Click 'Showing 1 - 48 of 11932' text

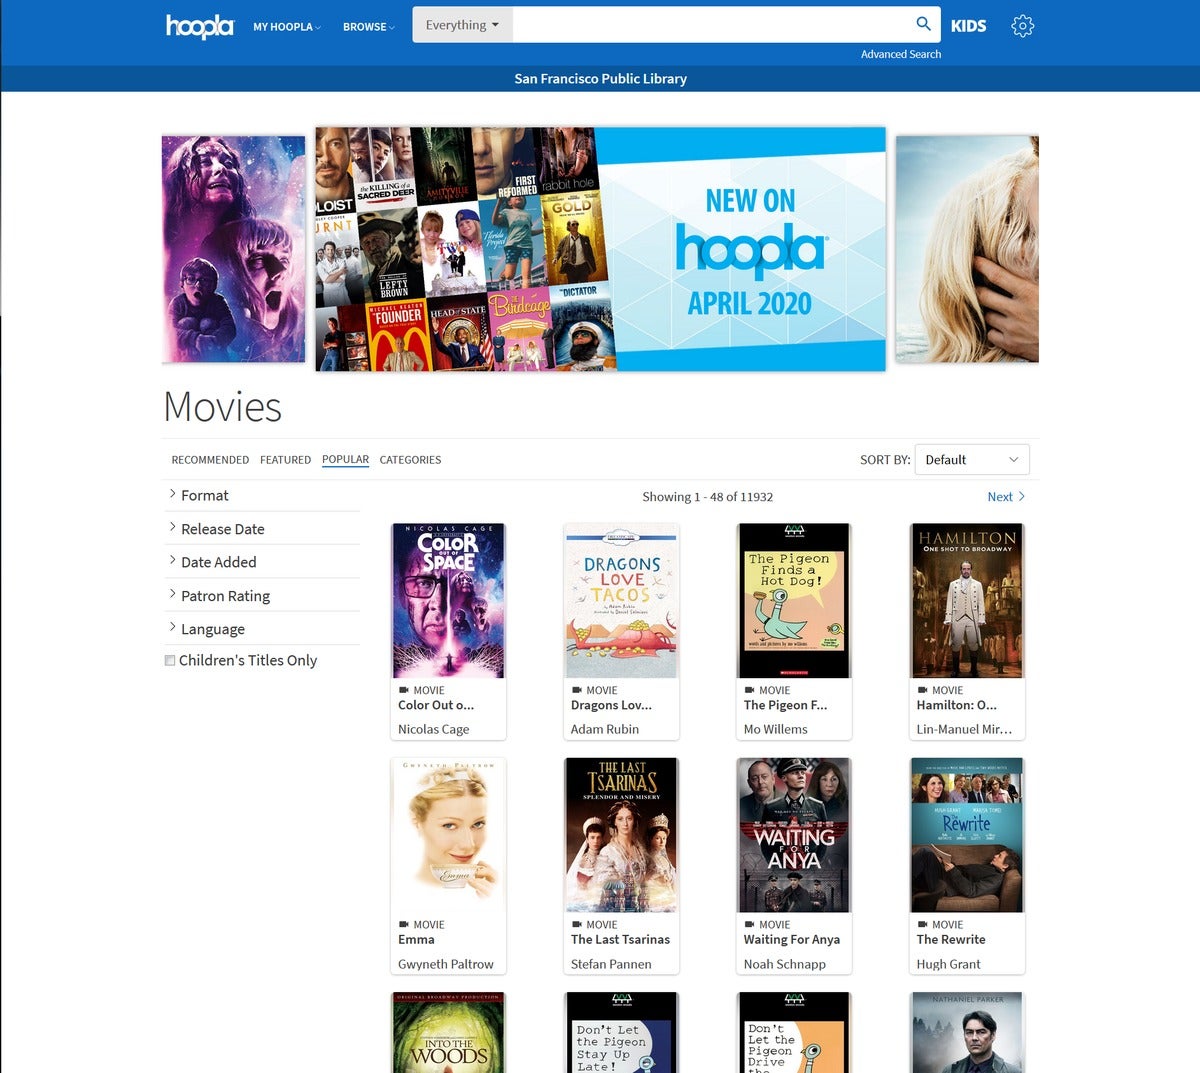(707, 496)
